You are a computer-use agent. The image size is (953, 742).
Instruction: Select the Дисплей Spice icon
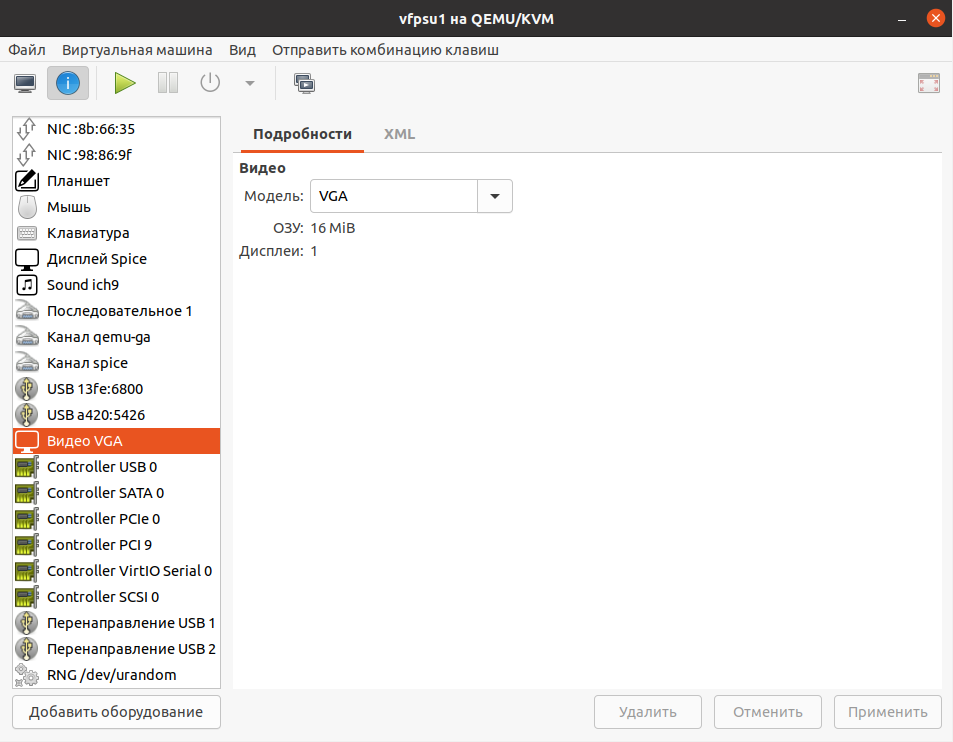click(27, 259)
